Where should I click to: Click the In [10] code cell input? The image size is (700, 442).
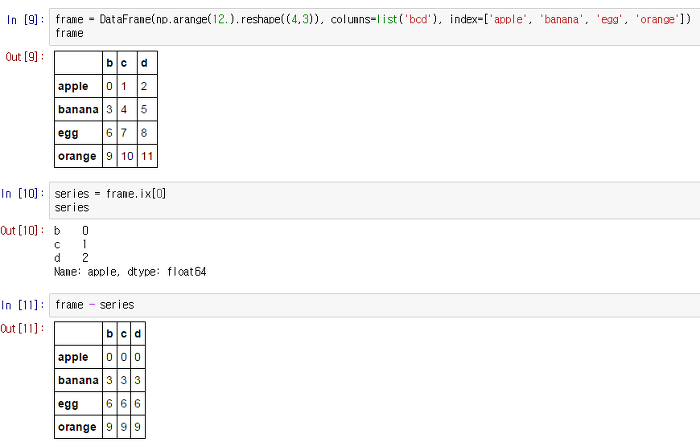[x=375, y=200]
